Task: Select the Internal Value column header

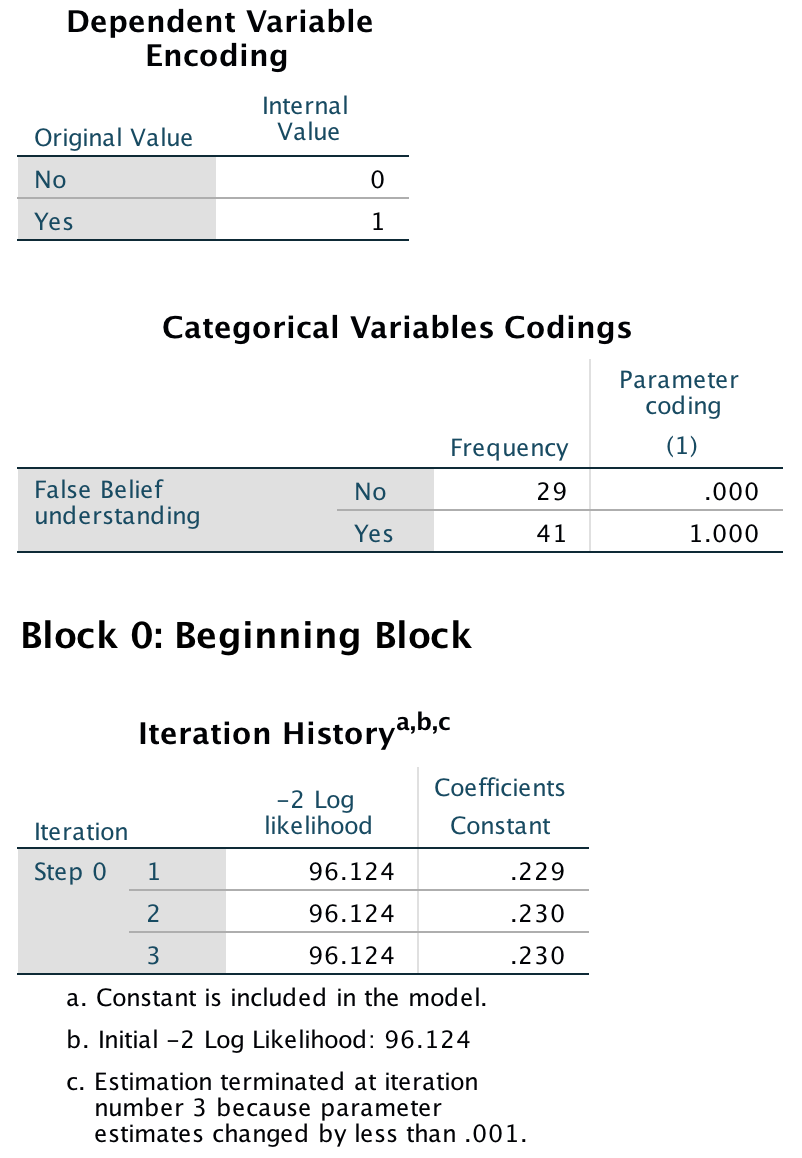Action: (x=306, y=119)
